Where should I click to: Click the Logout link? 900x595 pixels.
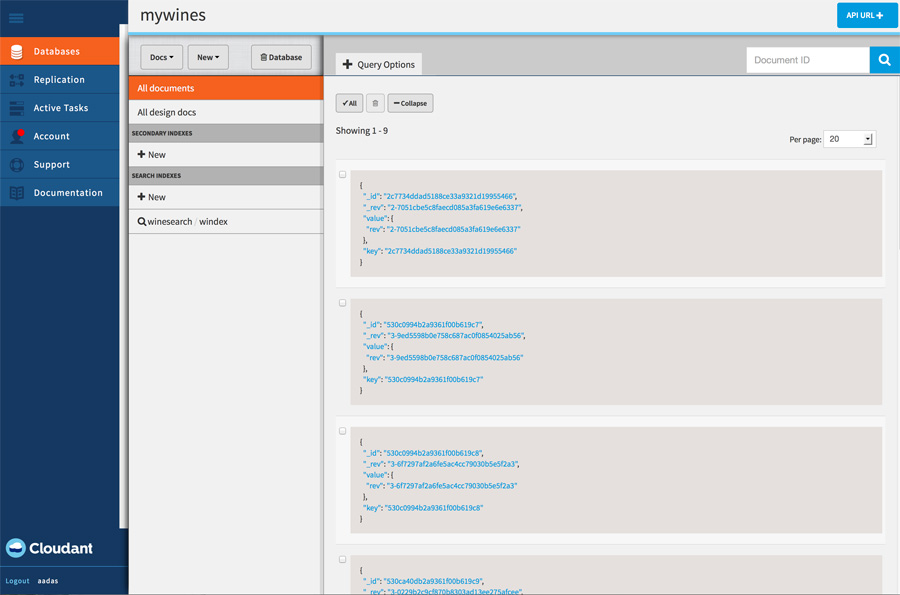[x=17, y=581]
